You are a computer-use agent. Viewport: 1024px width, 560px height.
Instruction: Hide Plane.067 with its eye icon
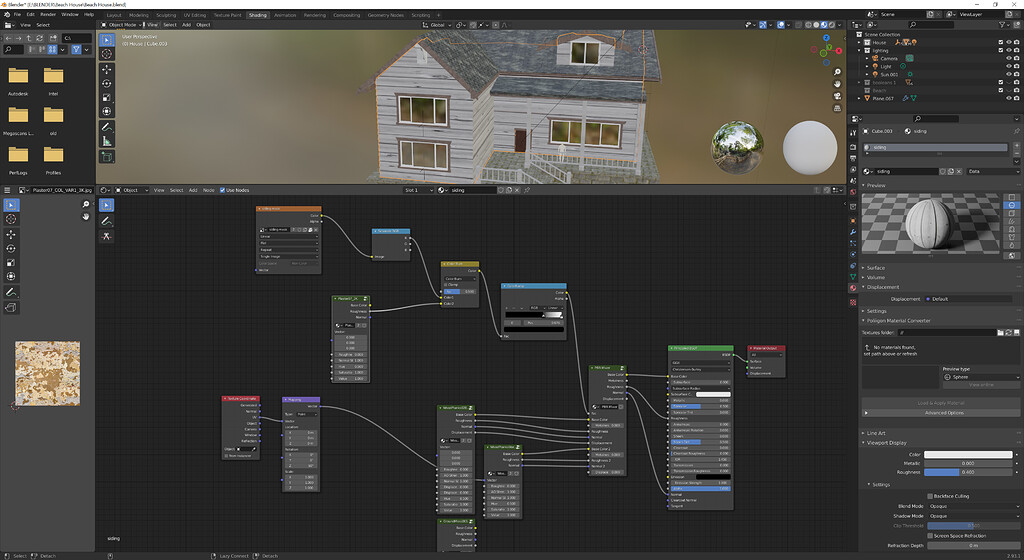tap(1008, 99)
